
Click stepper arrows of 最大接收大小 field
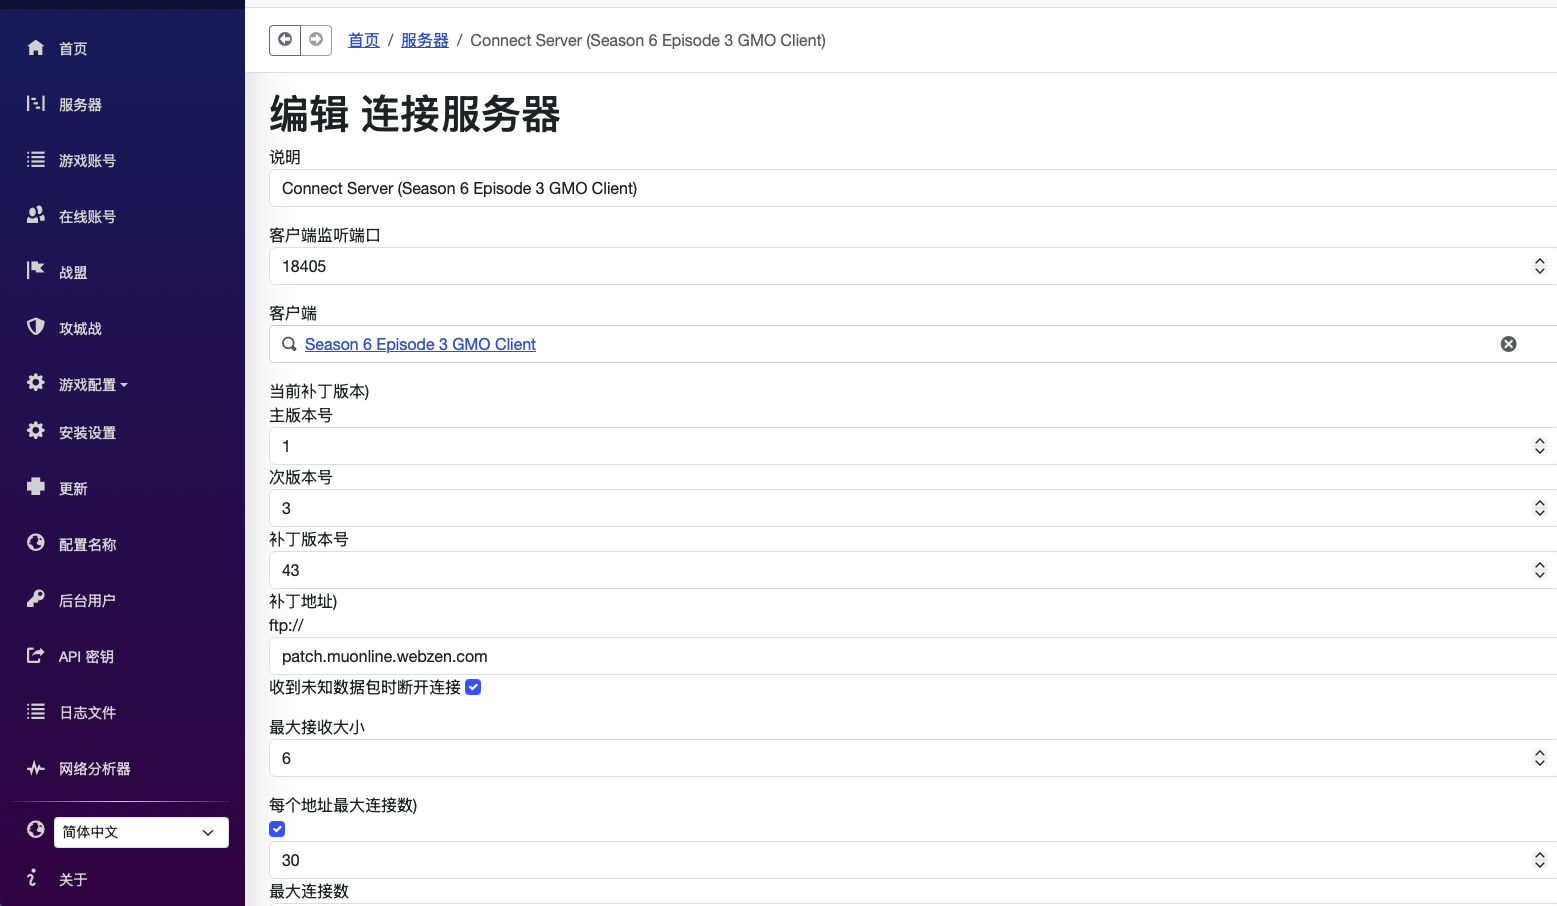coord(1540,758)
